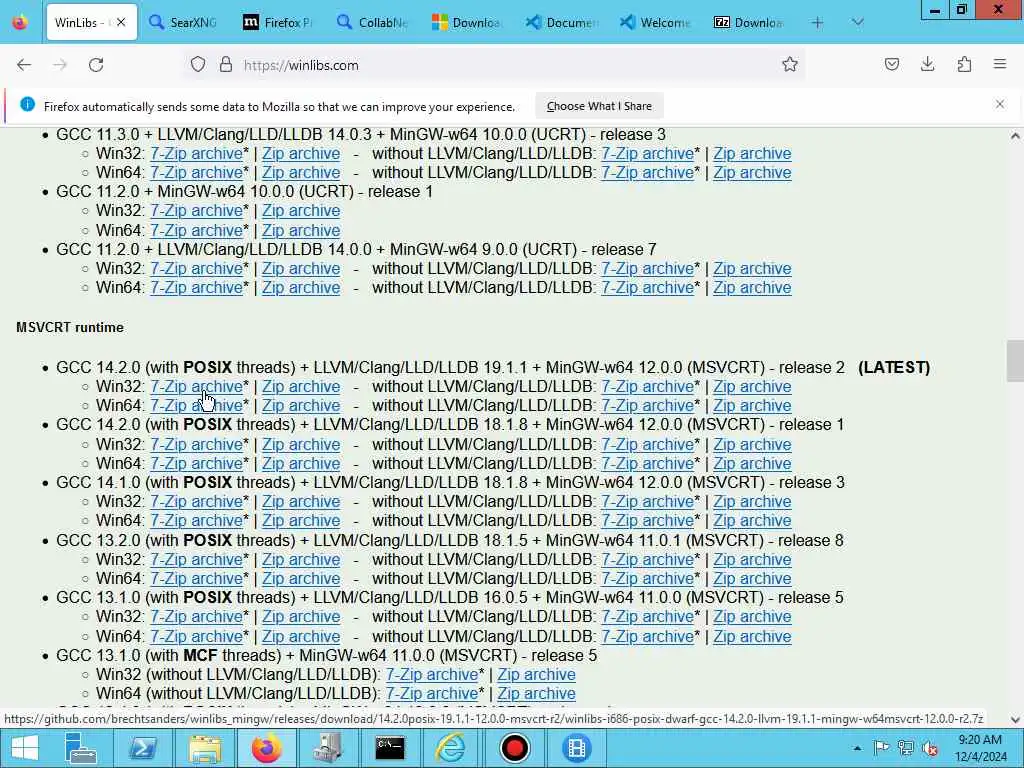Switch to the 7z Download tab
This screenshot has height=768, width=1024.
(x=749, y=22)
